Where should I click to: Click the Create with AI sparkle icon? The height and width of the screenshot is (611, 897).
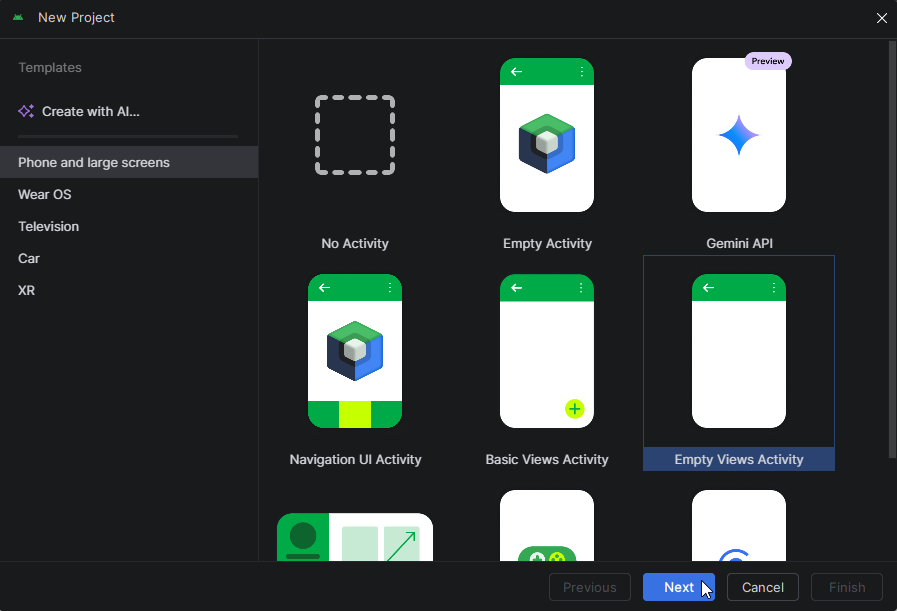click(x=26, y=111)
